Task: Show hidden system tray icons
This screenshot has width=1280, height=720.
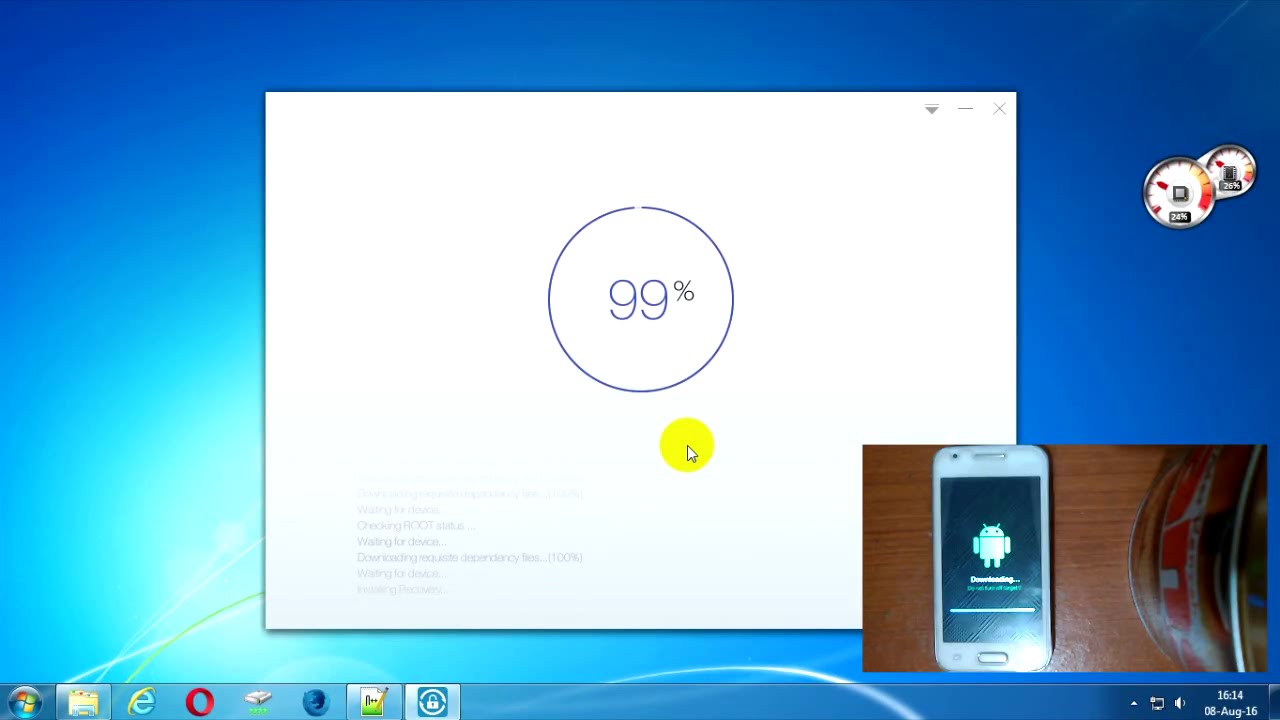Action: [x=1133, y=703]
